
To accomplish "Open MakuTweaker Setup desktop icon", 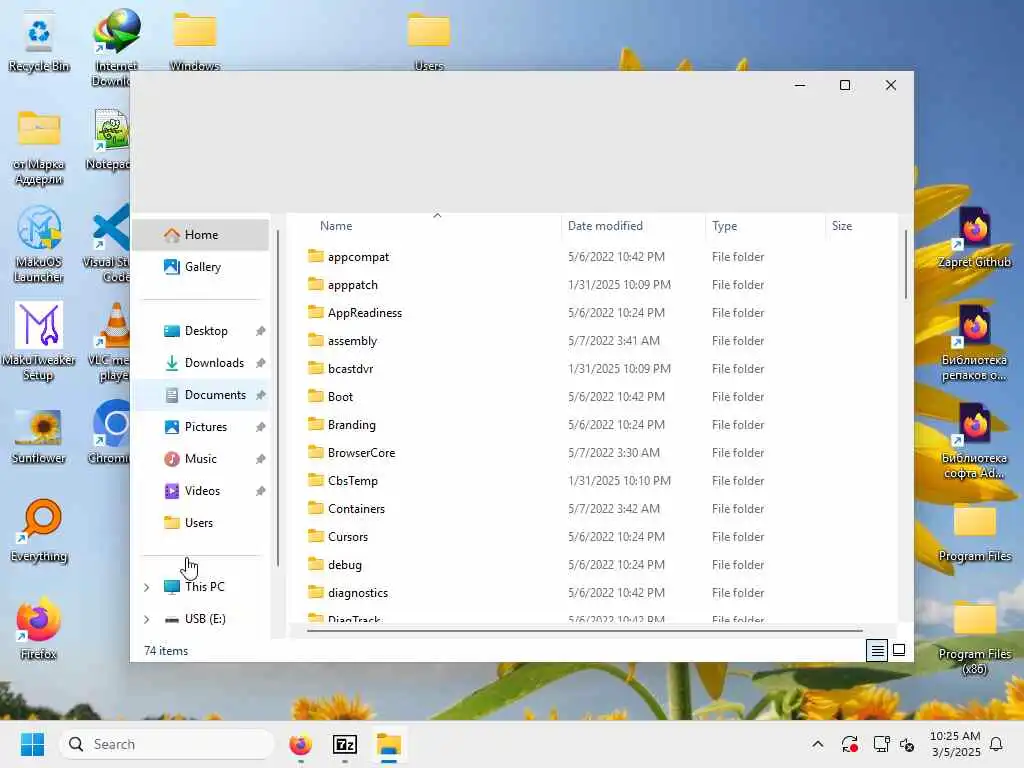I will point(39,341).
